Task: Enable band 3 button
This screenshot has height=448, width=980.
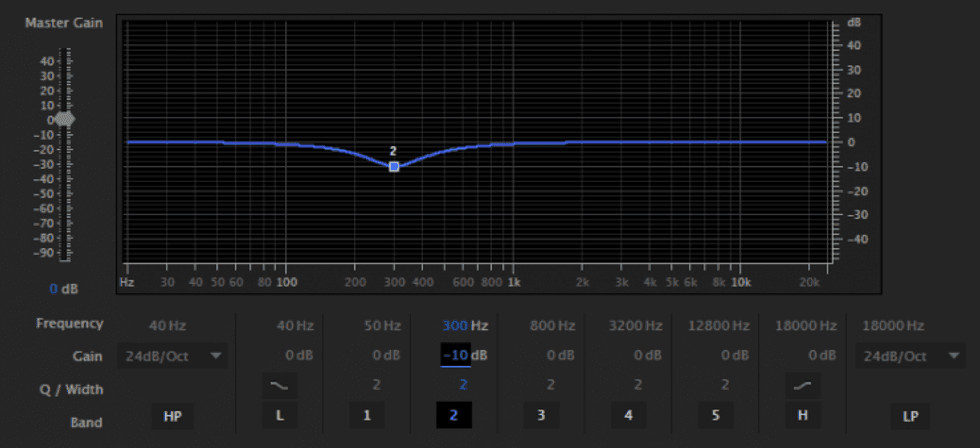Action: [x=541, y=416]
